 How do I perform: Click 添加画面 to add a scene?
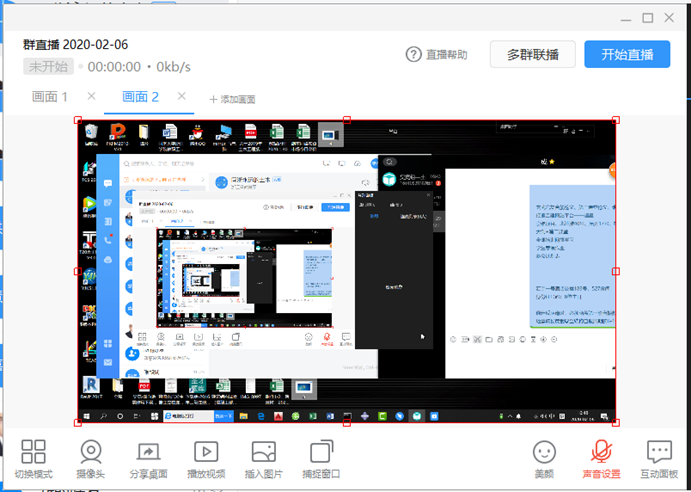[x=232, y=99]
